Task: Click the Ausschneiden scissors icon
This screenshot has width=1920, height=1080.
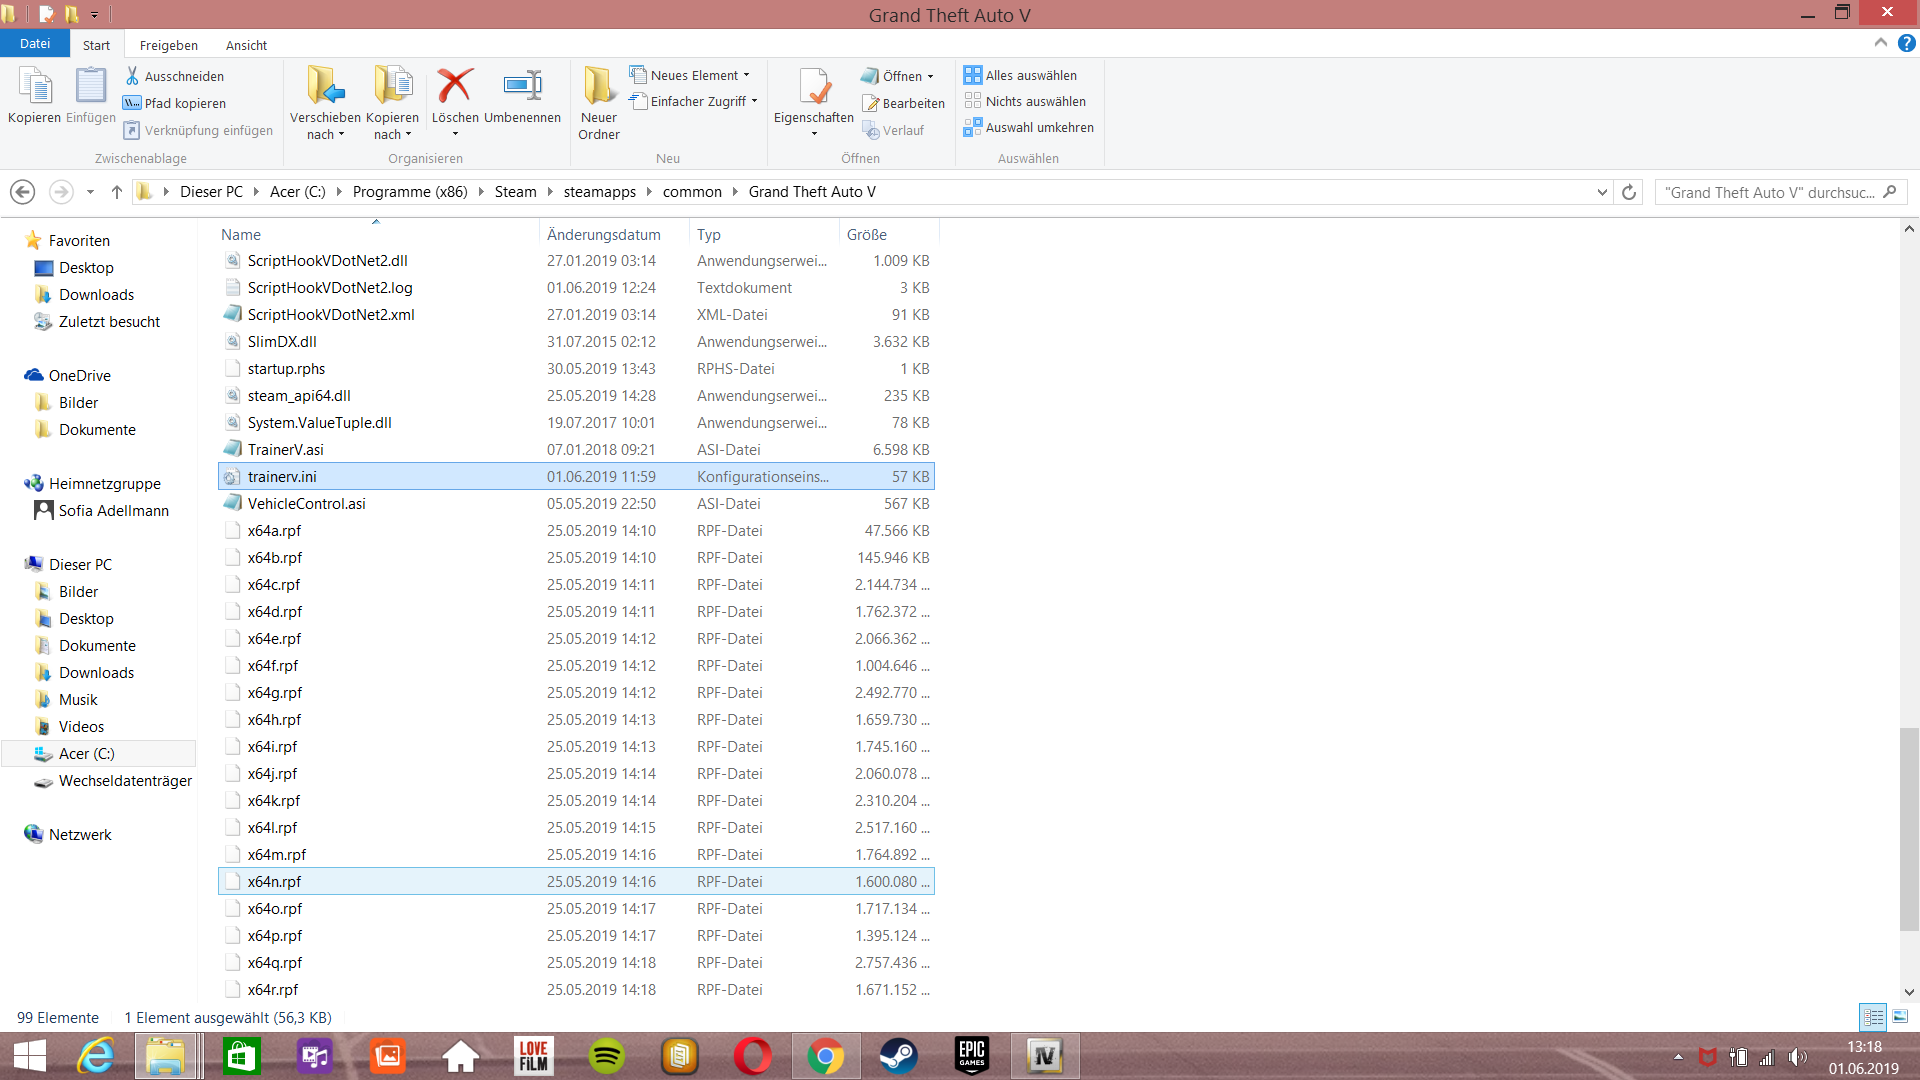Action: click(132, 76)
